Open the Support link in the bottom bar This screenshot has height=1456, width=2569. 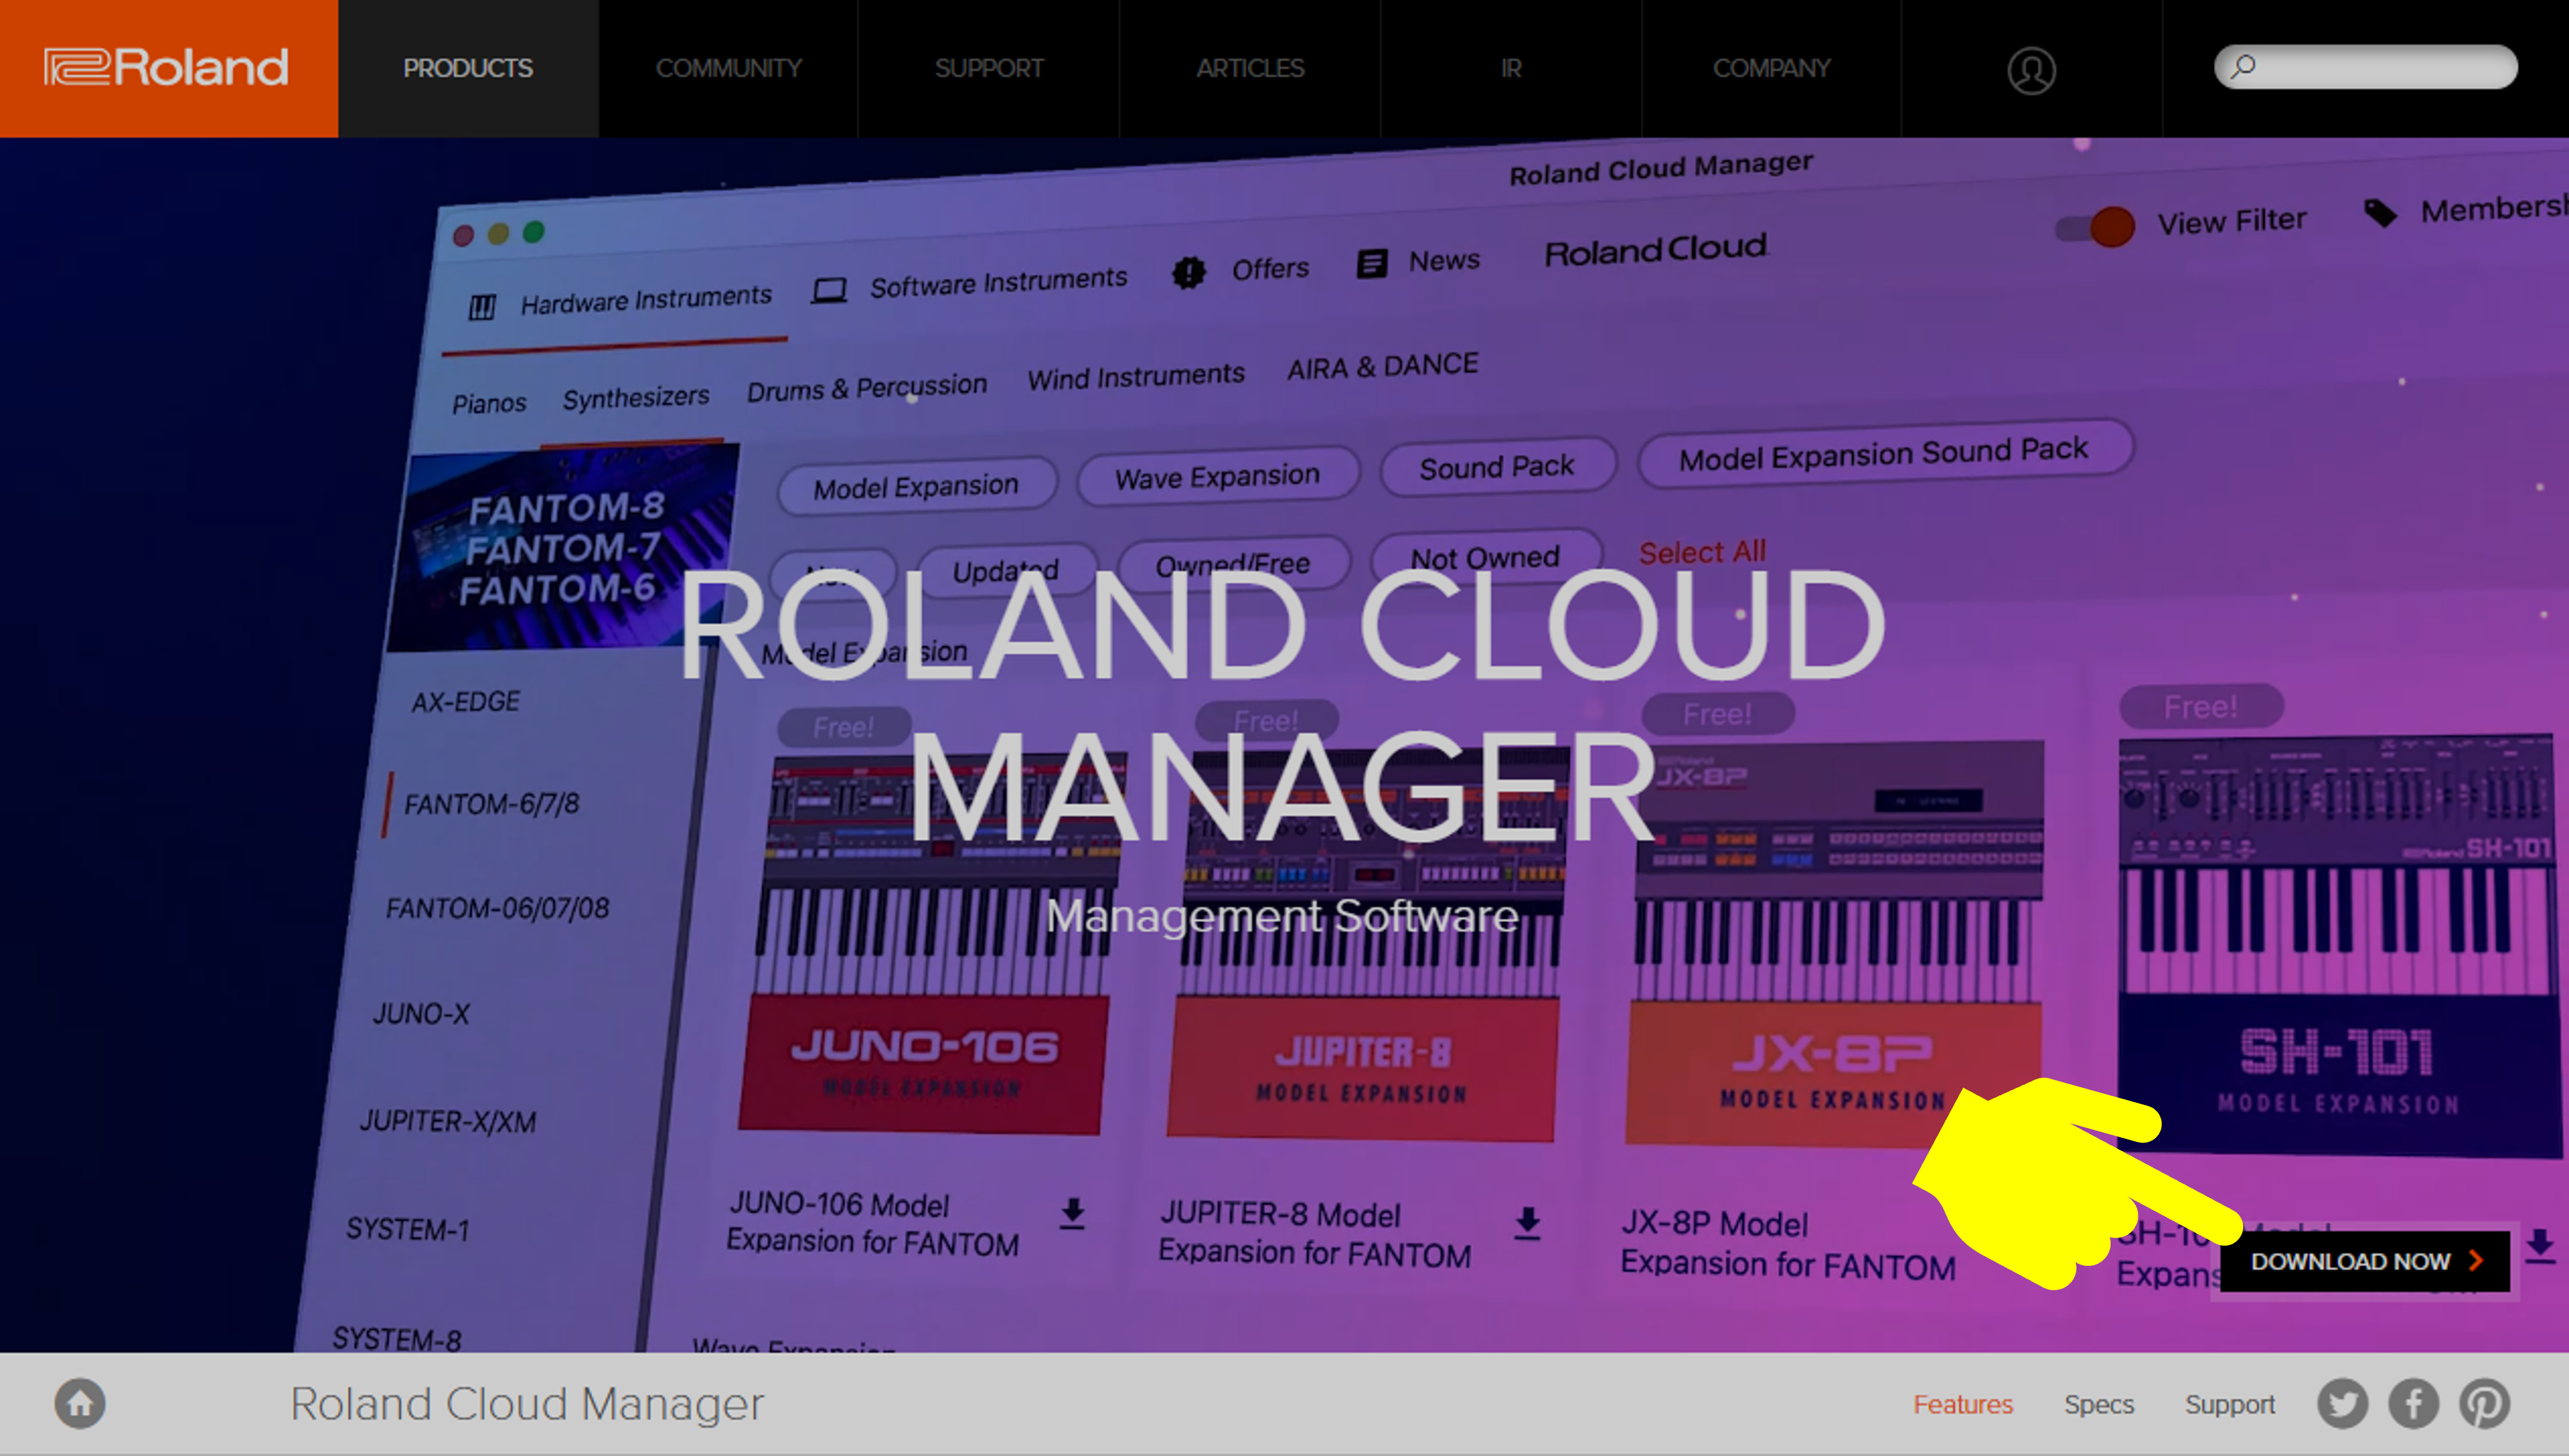[2230, 1404]
